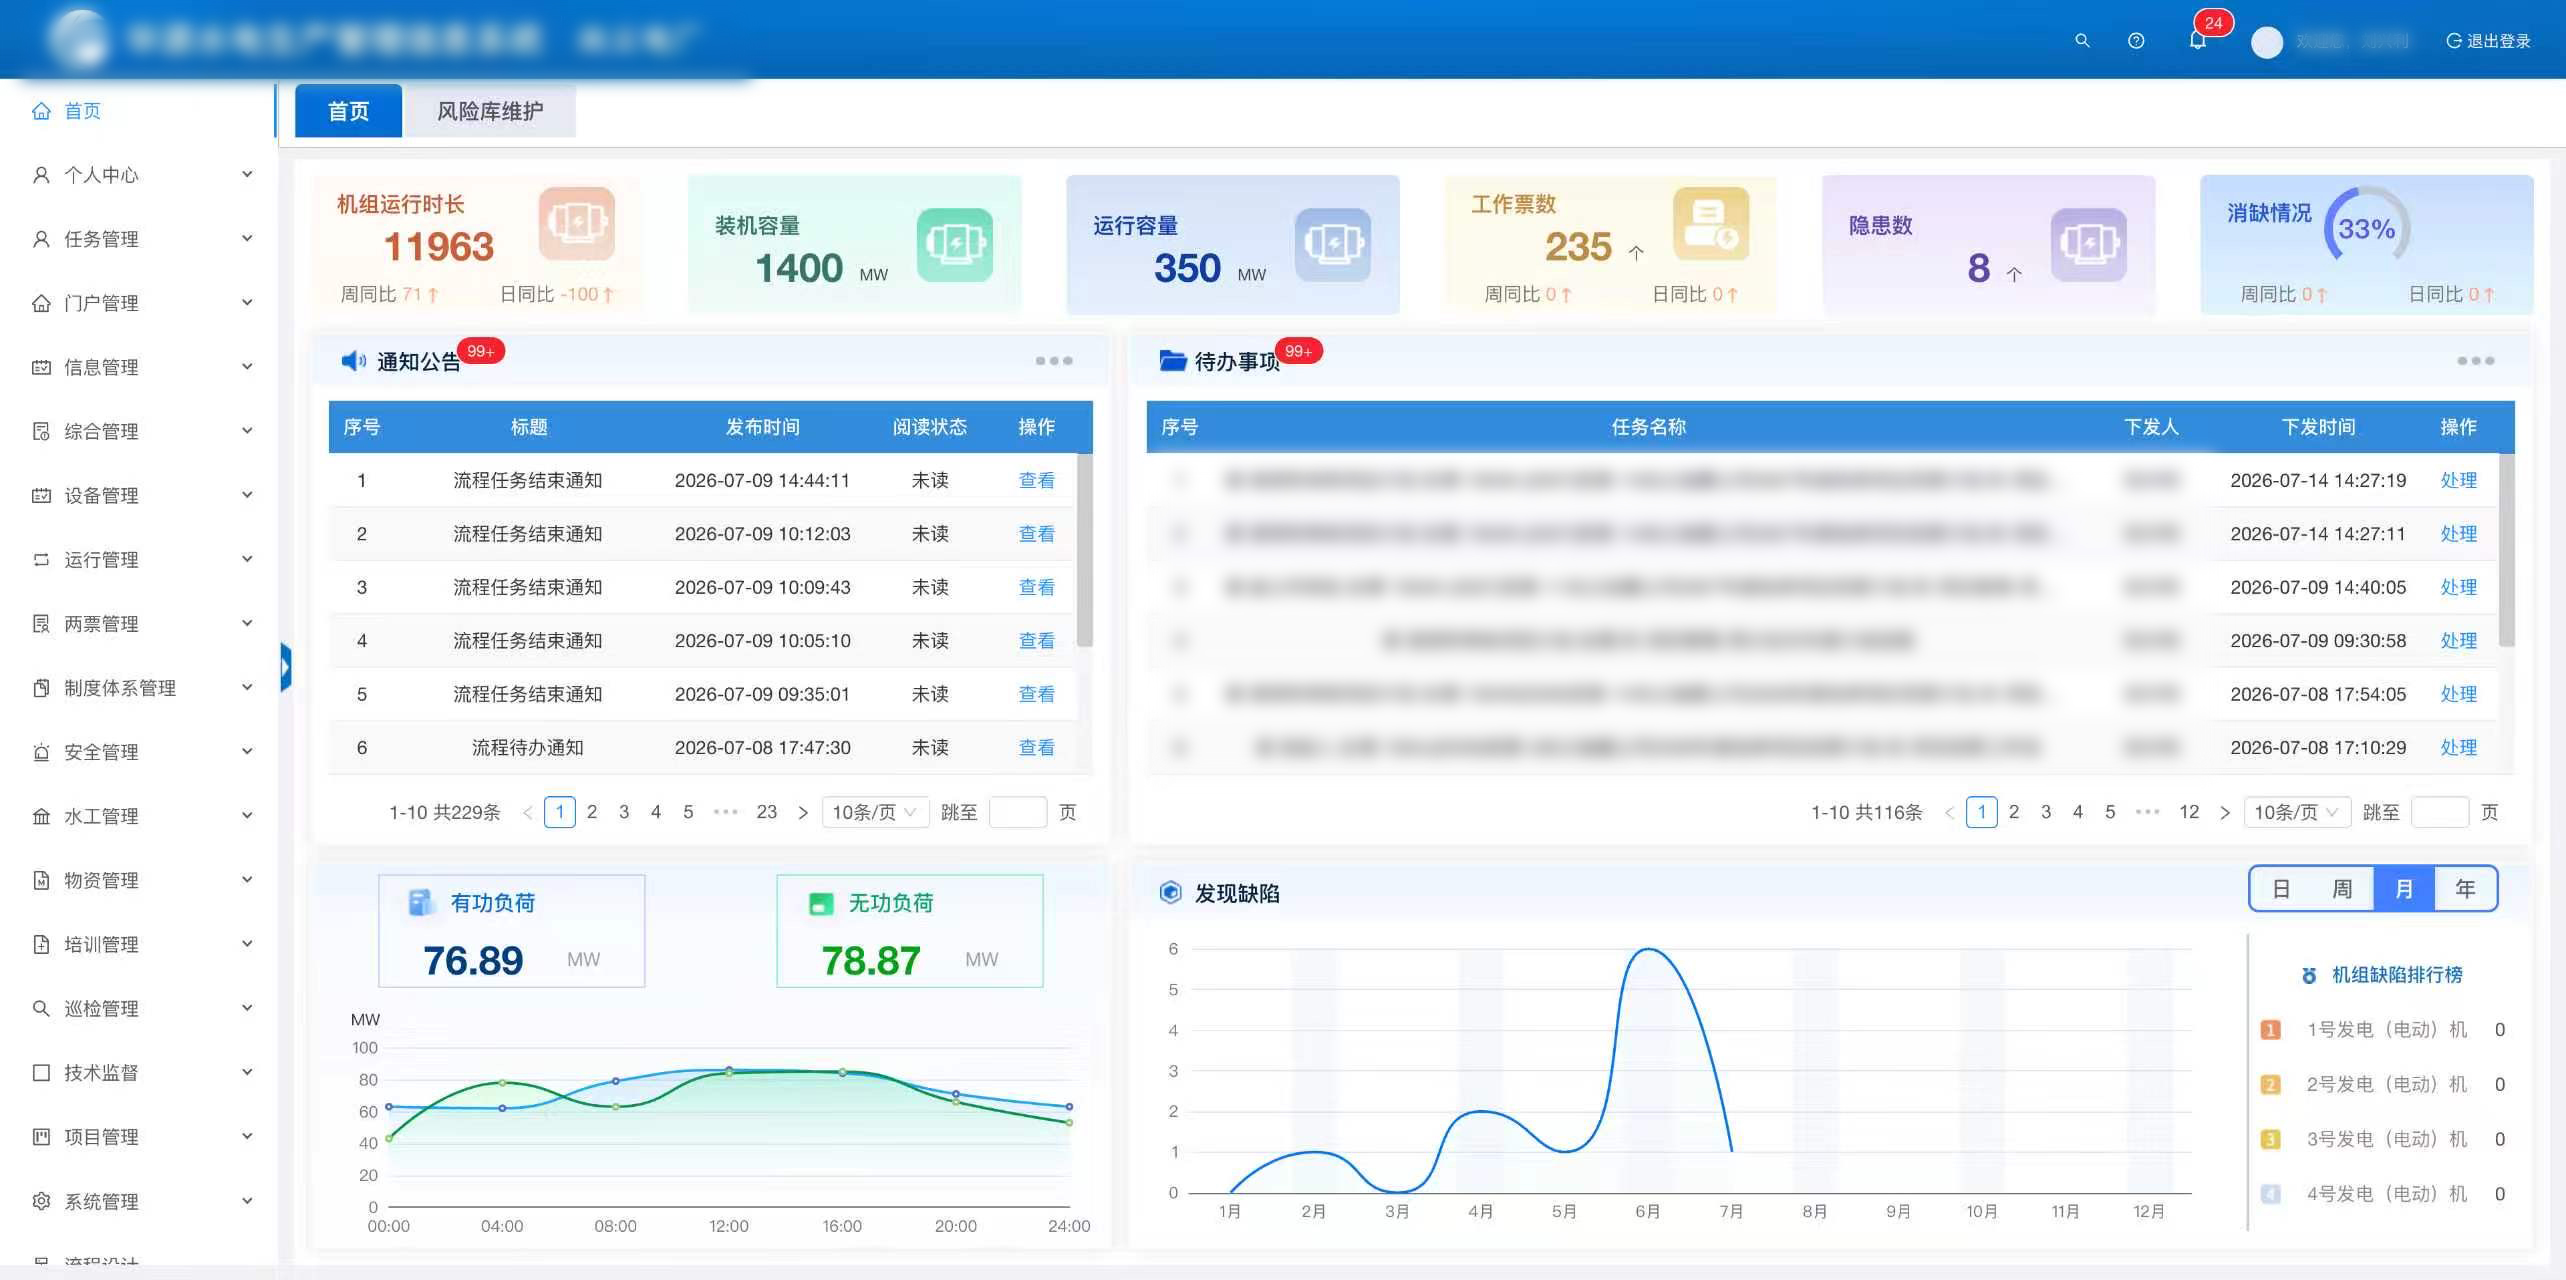Click the search magnifier icon in header
Image resolution: width=2566 pixels, height=1280 pixels.
2082,41
